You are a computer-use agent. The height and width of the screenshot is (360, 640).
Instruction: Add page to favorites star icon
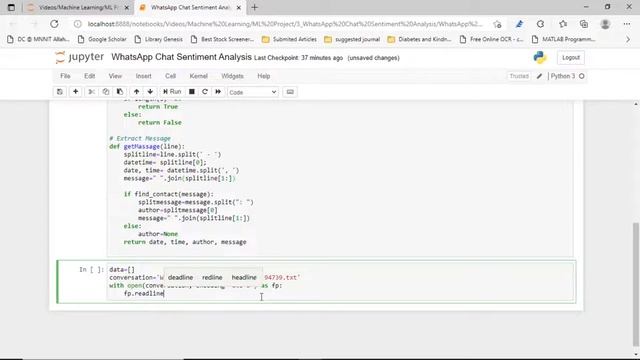pyautogui.click(x=497, y=24)
